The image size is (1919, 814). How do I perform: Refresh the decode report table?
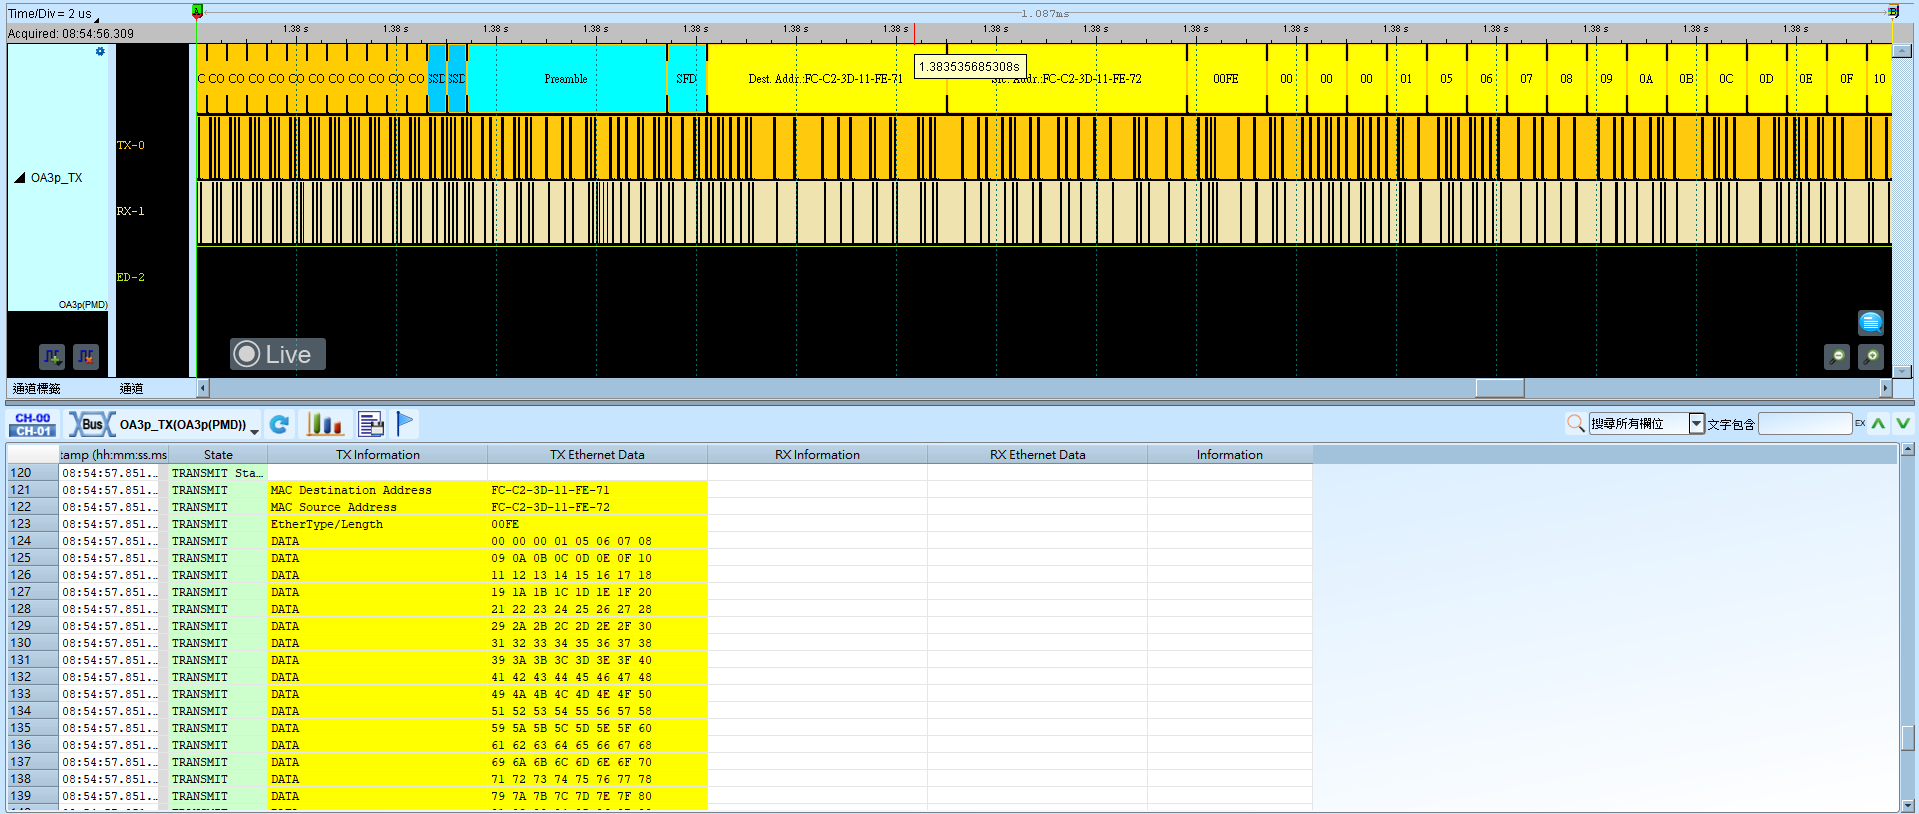[x=280, y=424]
